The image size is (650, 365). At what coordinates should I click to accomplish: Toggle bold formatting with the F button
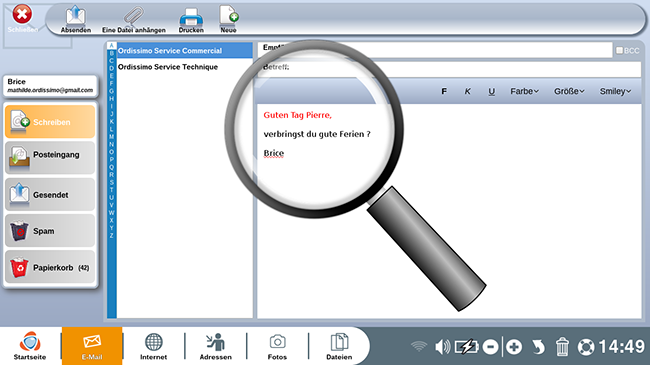tap(444, 91)
